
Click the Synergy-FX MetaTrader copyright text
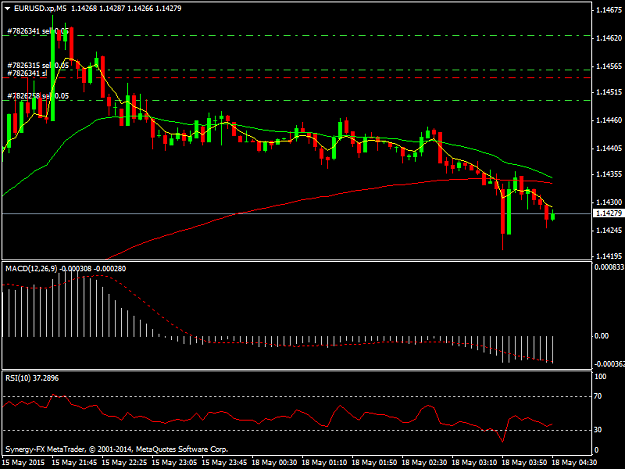click(x=117, y=449)
